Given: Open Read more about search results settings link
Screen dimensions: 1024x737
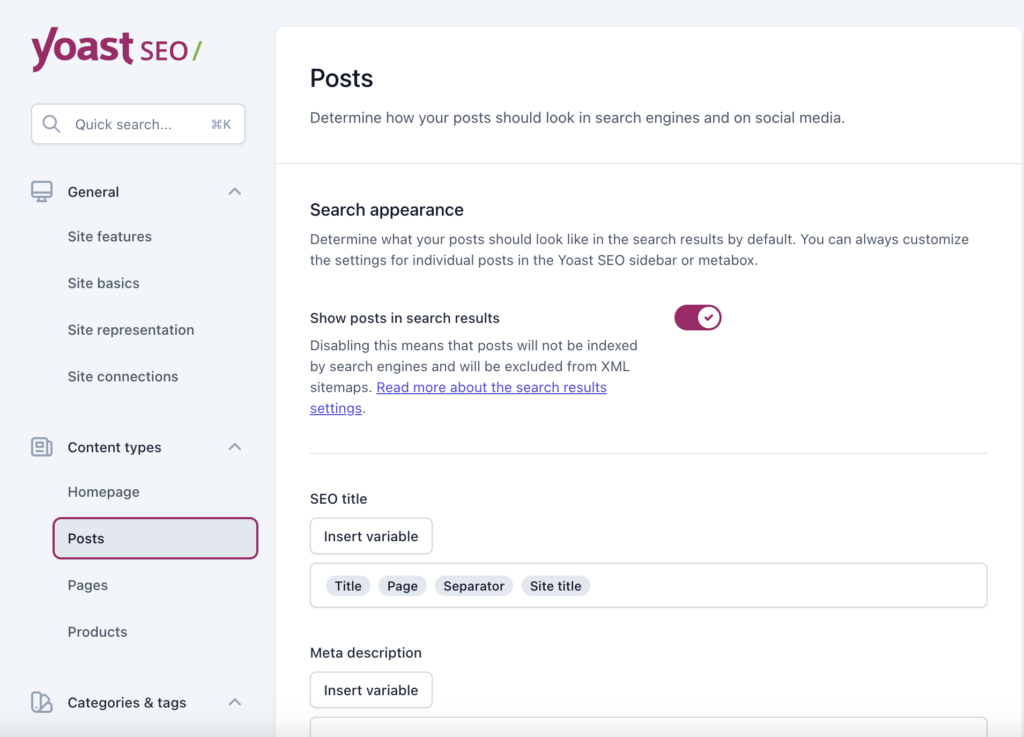Looking at the screenshot, I should (x=491, y=387).
